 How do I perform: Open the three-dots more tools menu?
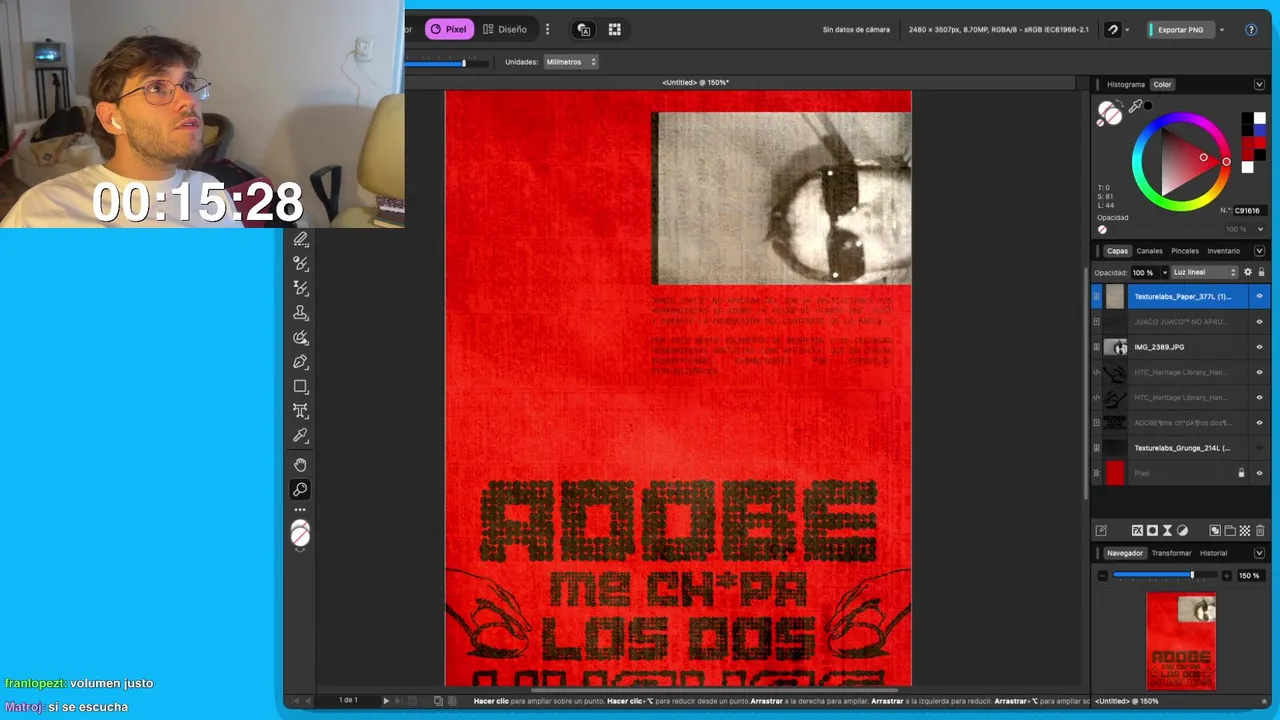pos(300,510)
